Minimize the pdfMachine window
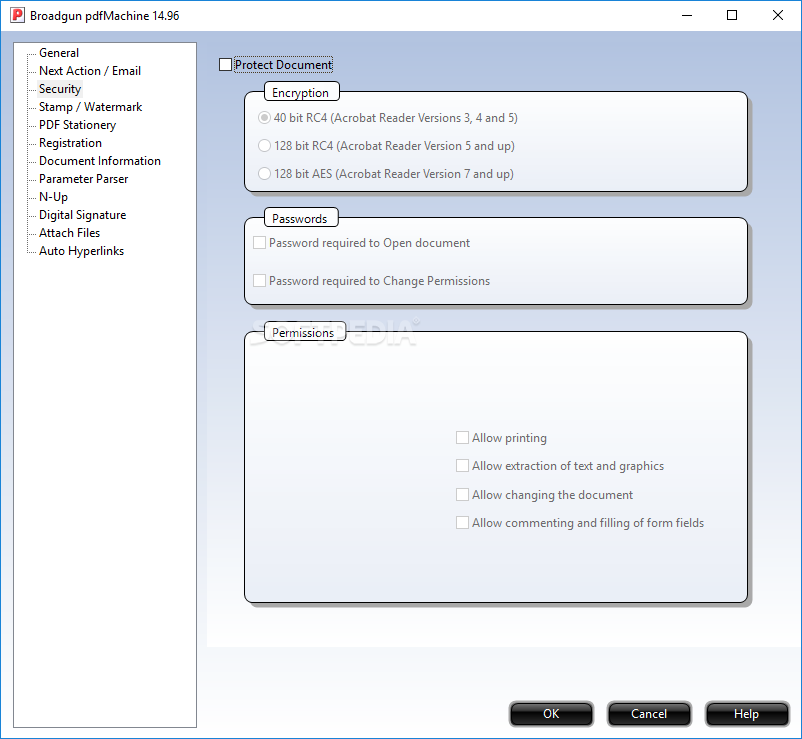Screen dimensions: 802x739 [687, 15]
